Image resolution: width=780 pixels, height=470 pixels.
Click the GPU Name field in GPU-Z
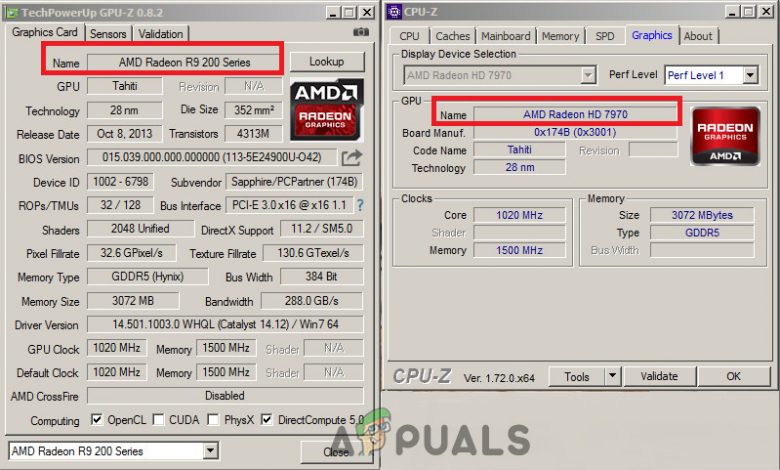(184, 62)
